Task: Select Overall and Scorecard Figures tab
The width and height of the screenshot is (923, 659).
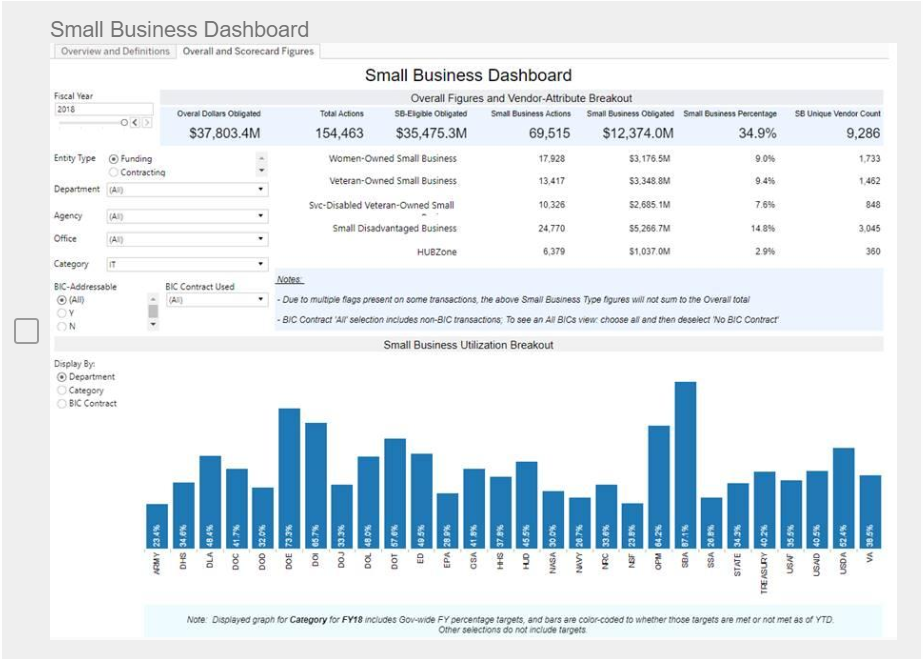Action: click(247, 51)
